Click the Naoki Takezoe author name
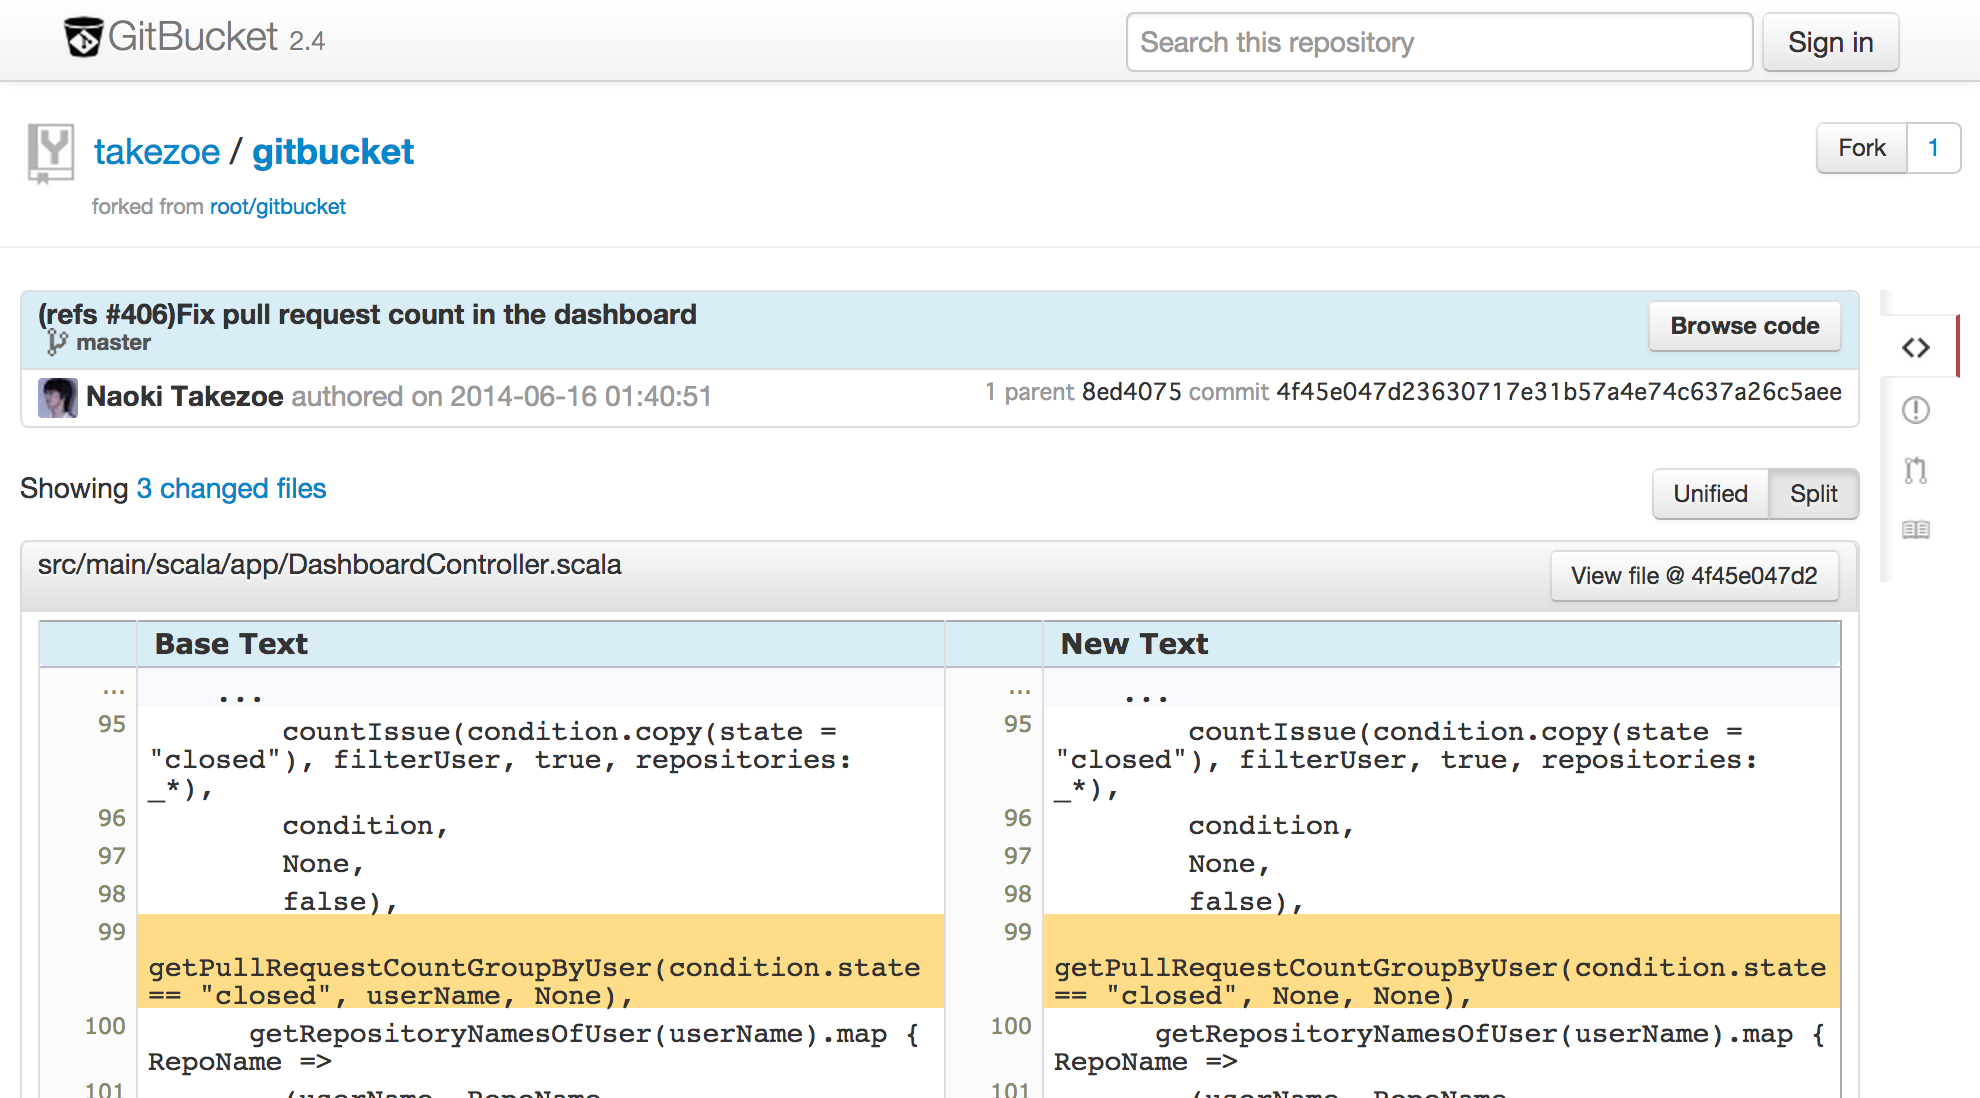 pyautogui.click(x=185, y=397)
